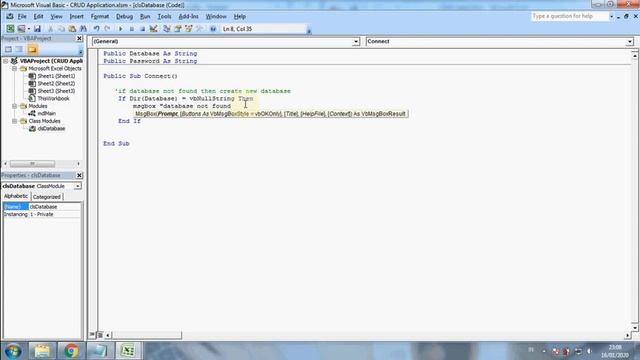Click the Toolbox toolbar icon
640x360 pixels.
click(x=200, y=29)
